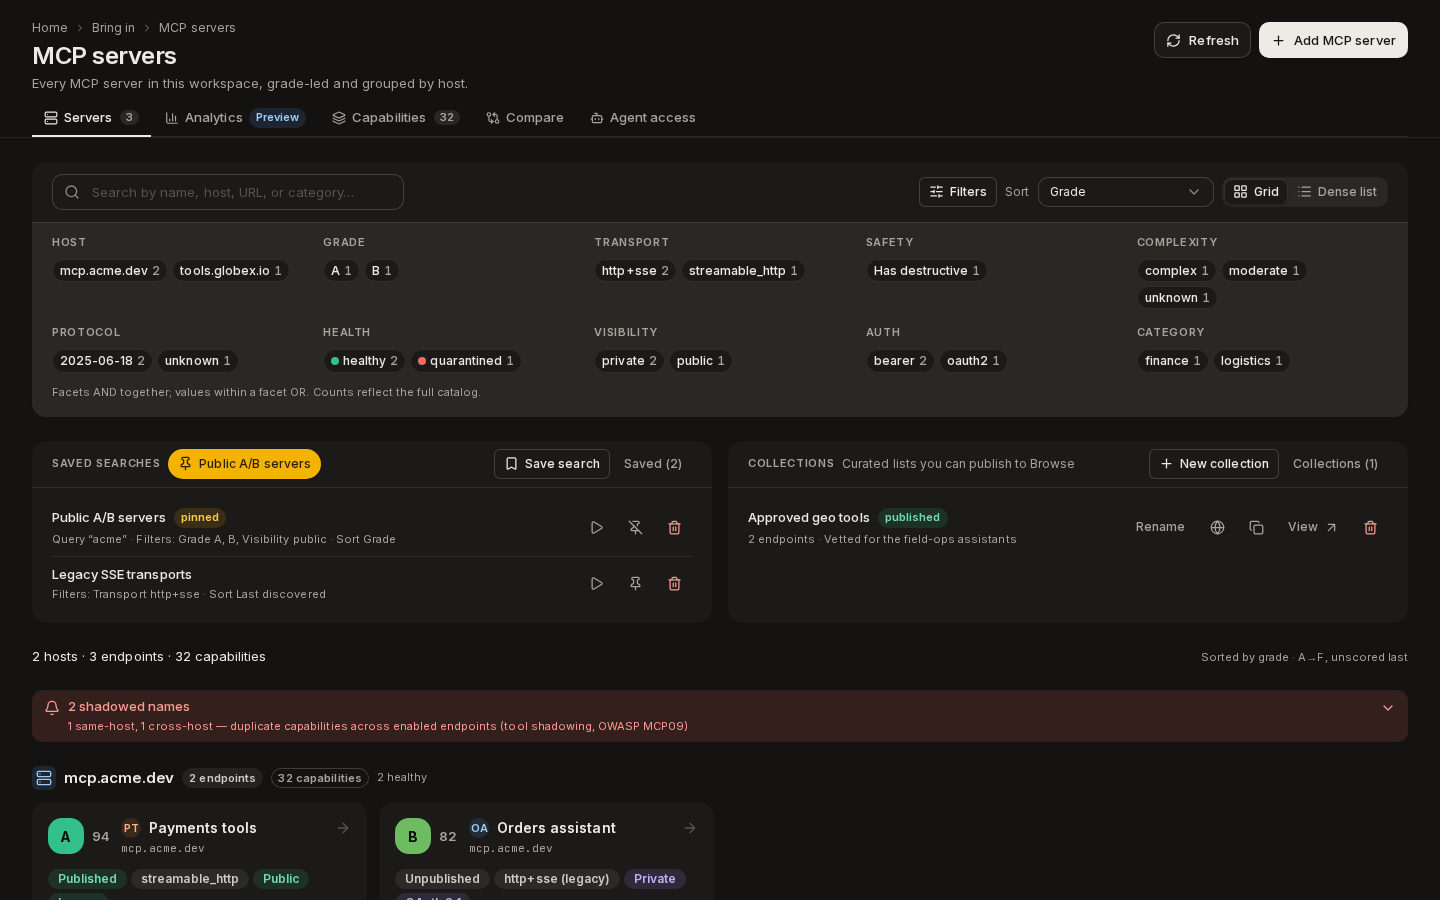Delete the Approved geo tools collection

coord(1370,527)
